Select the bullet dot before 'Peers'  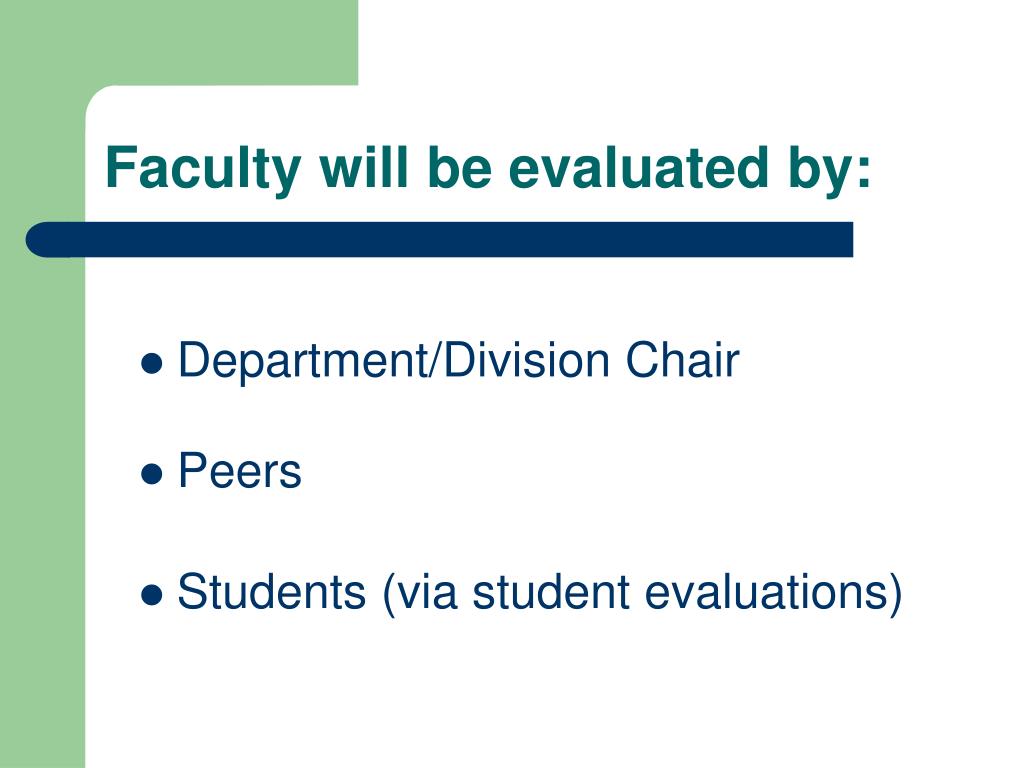152,474
